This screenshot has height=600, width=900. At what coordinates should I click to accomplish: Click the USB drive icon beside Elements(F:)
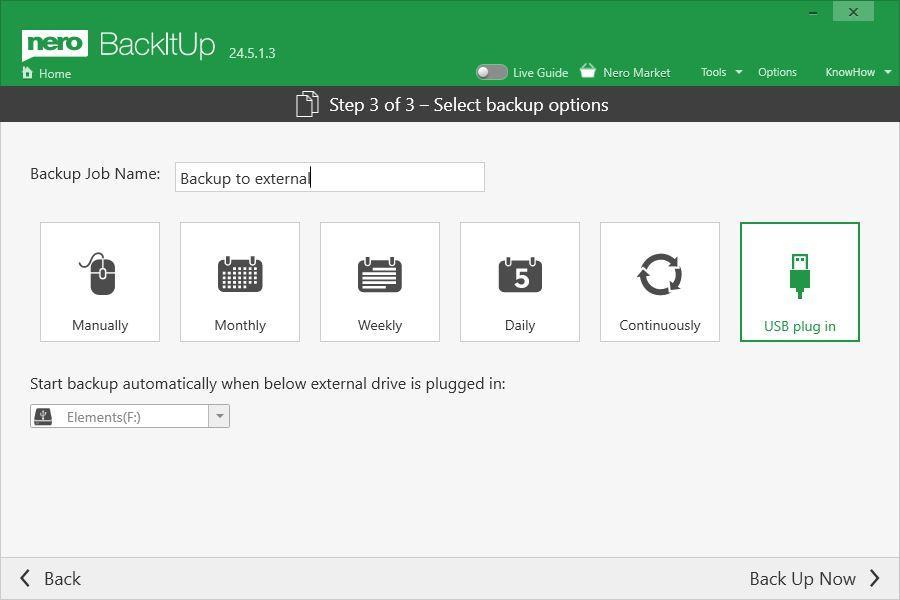coord(43,416)
